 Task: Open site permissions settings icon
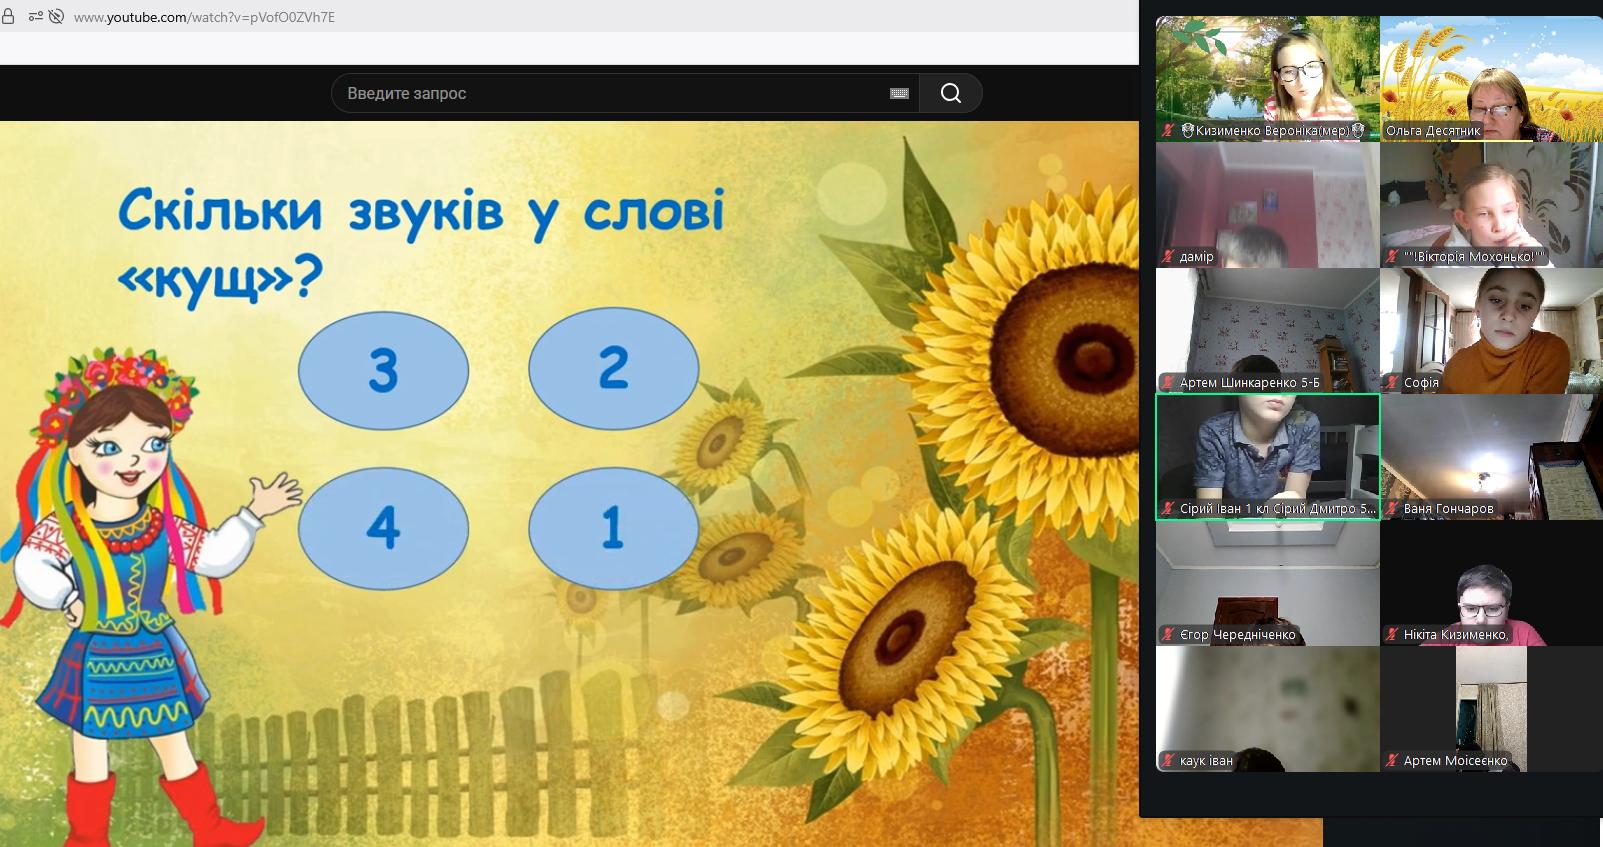(x=35, y=17)
